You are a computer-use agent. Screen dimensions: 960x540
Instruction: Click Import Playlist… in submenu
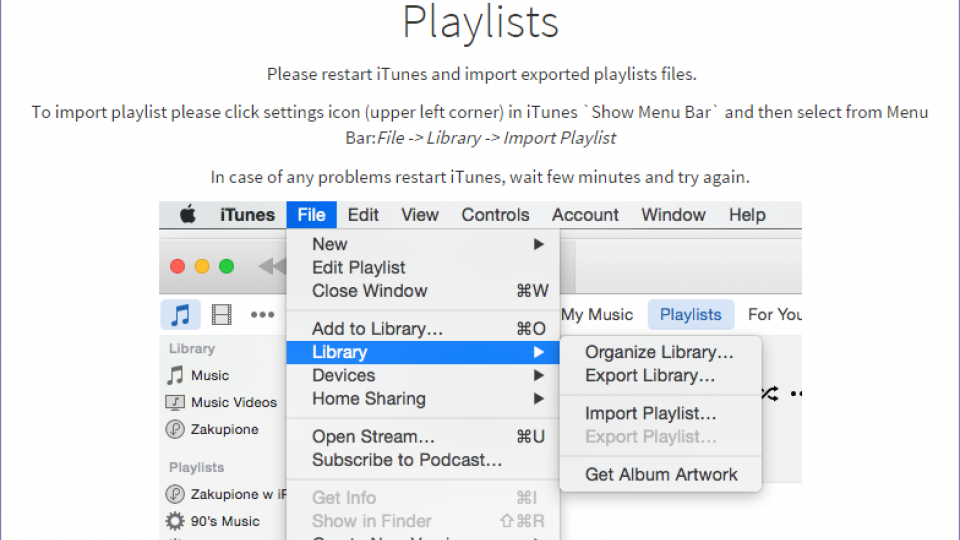coord(661,413)
